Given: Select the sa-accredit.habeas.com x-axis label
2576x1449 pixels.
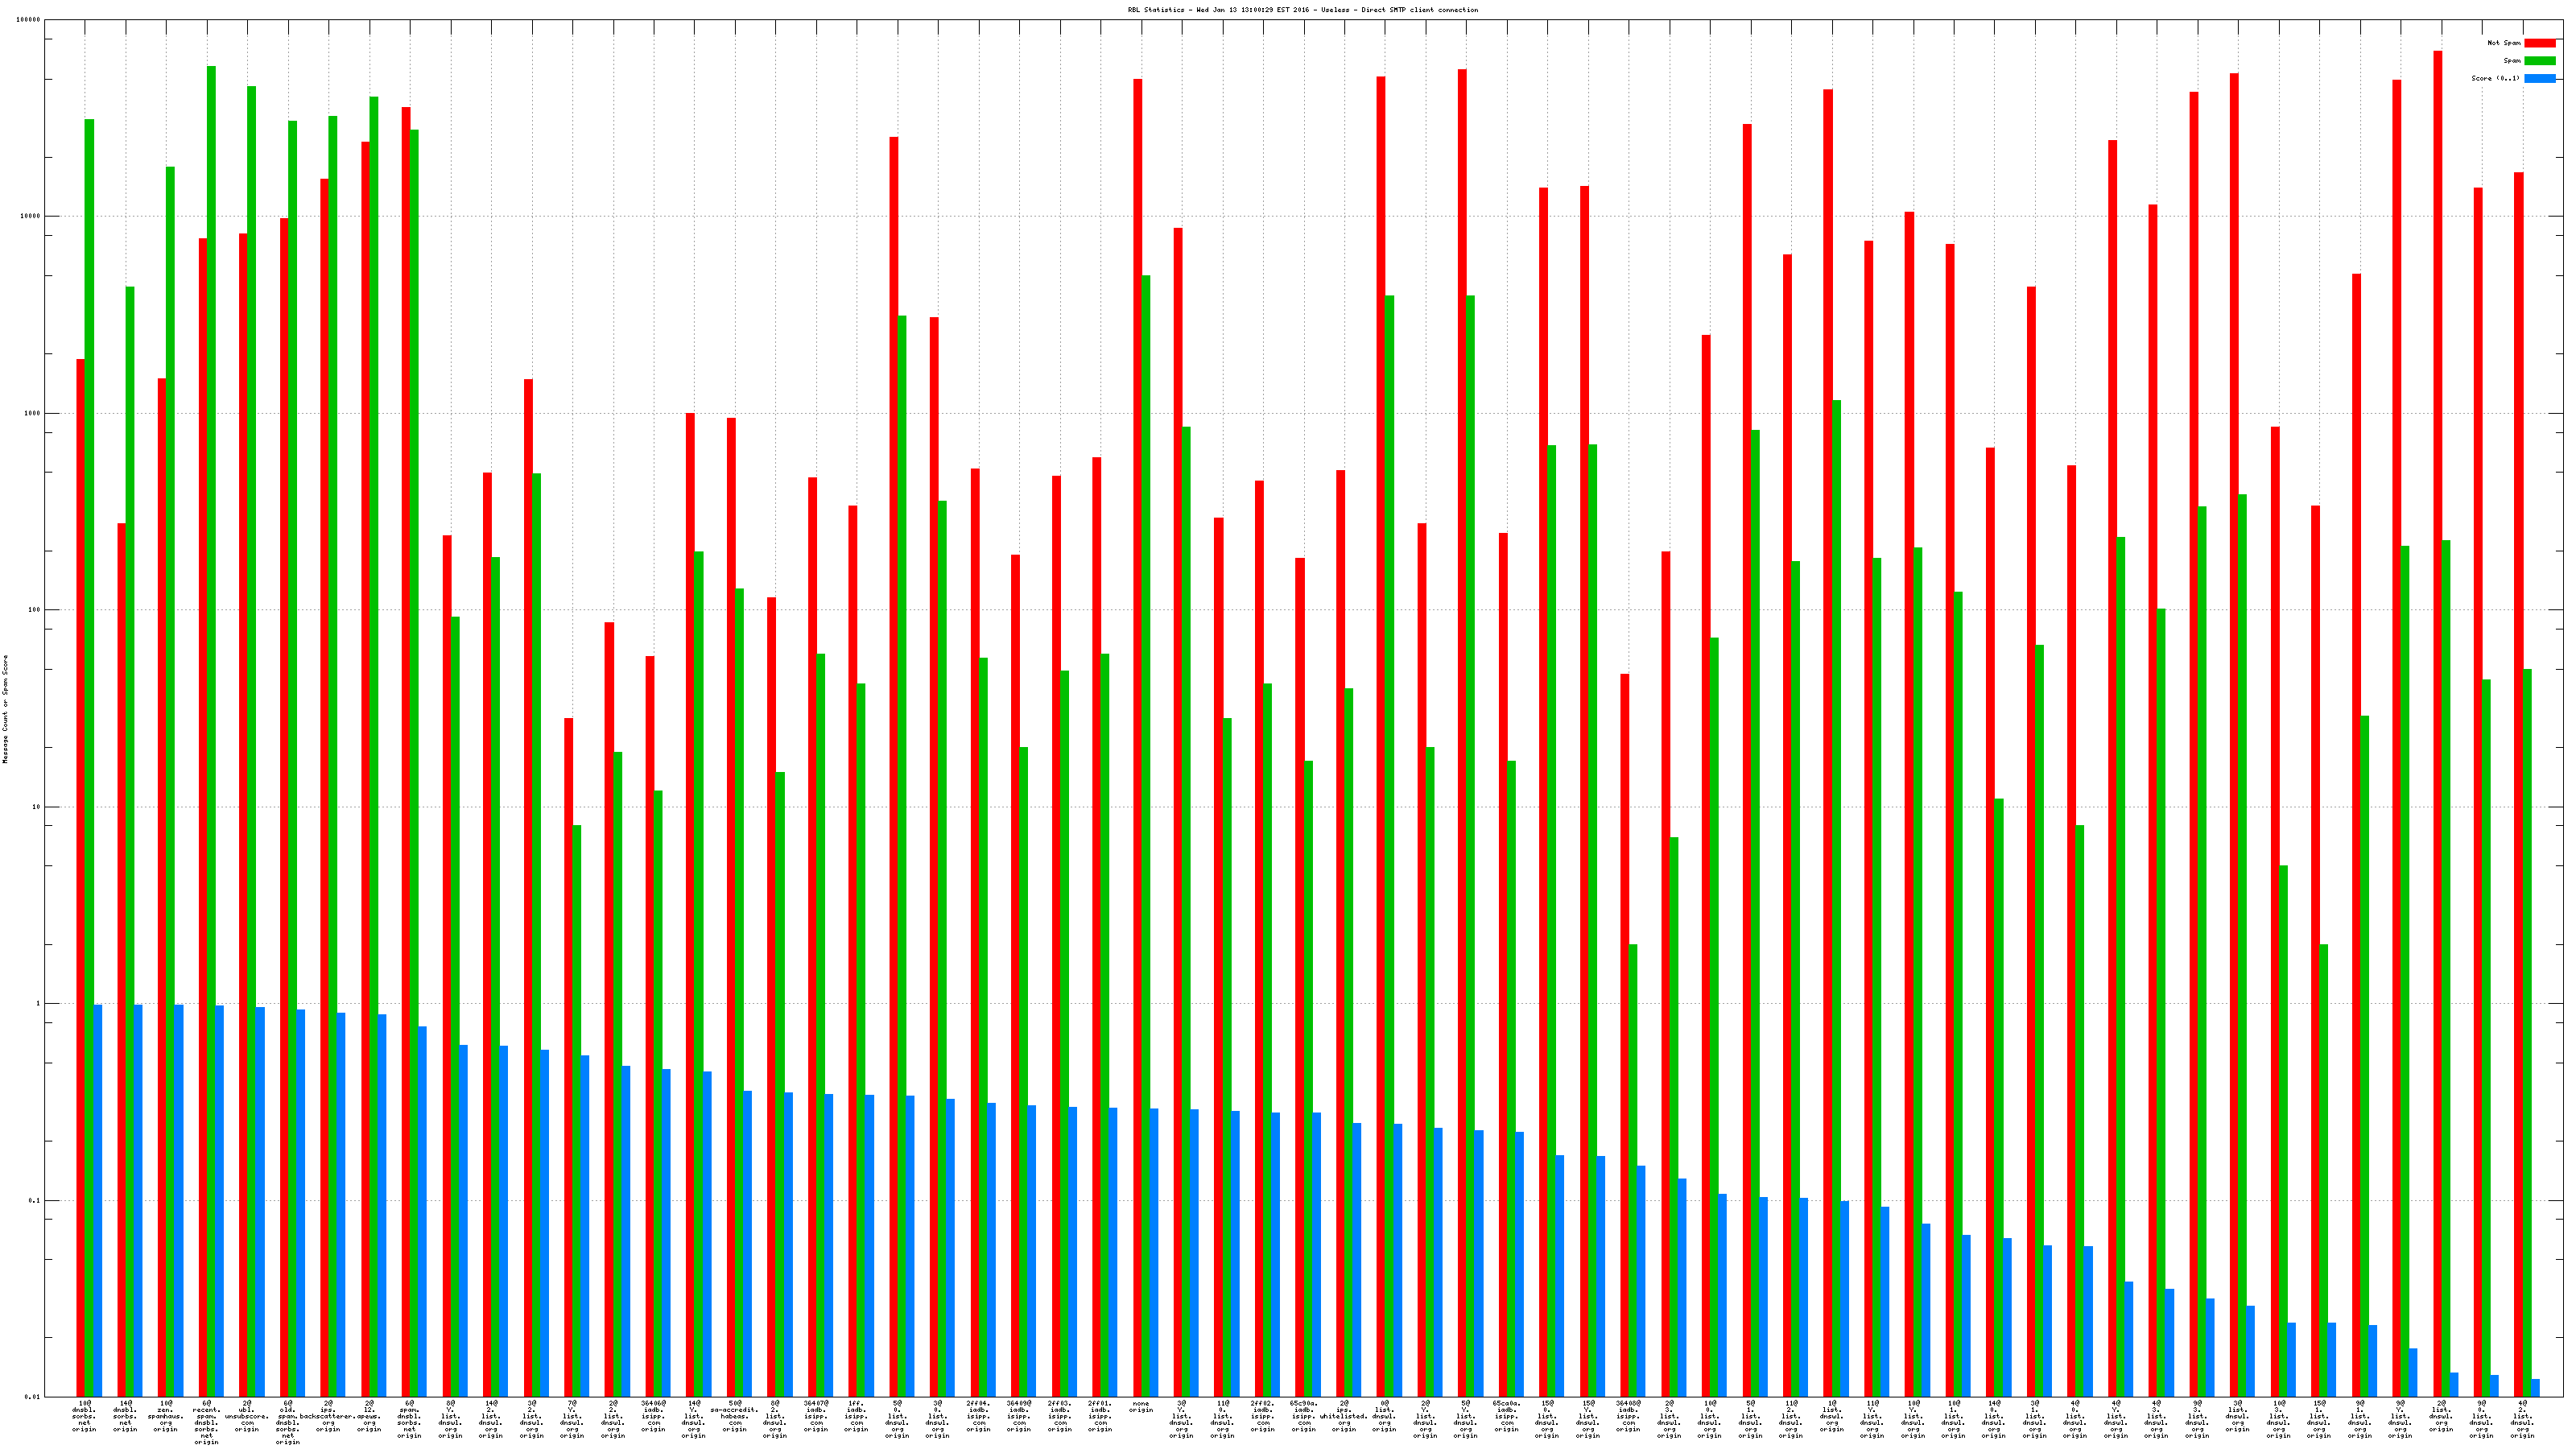Looking at the screenshot, I should [x=734, y=1416].
